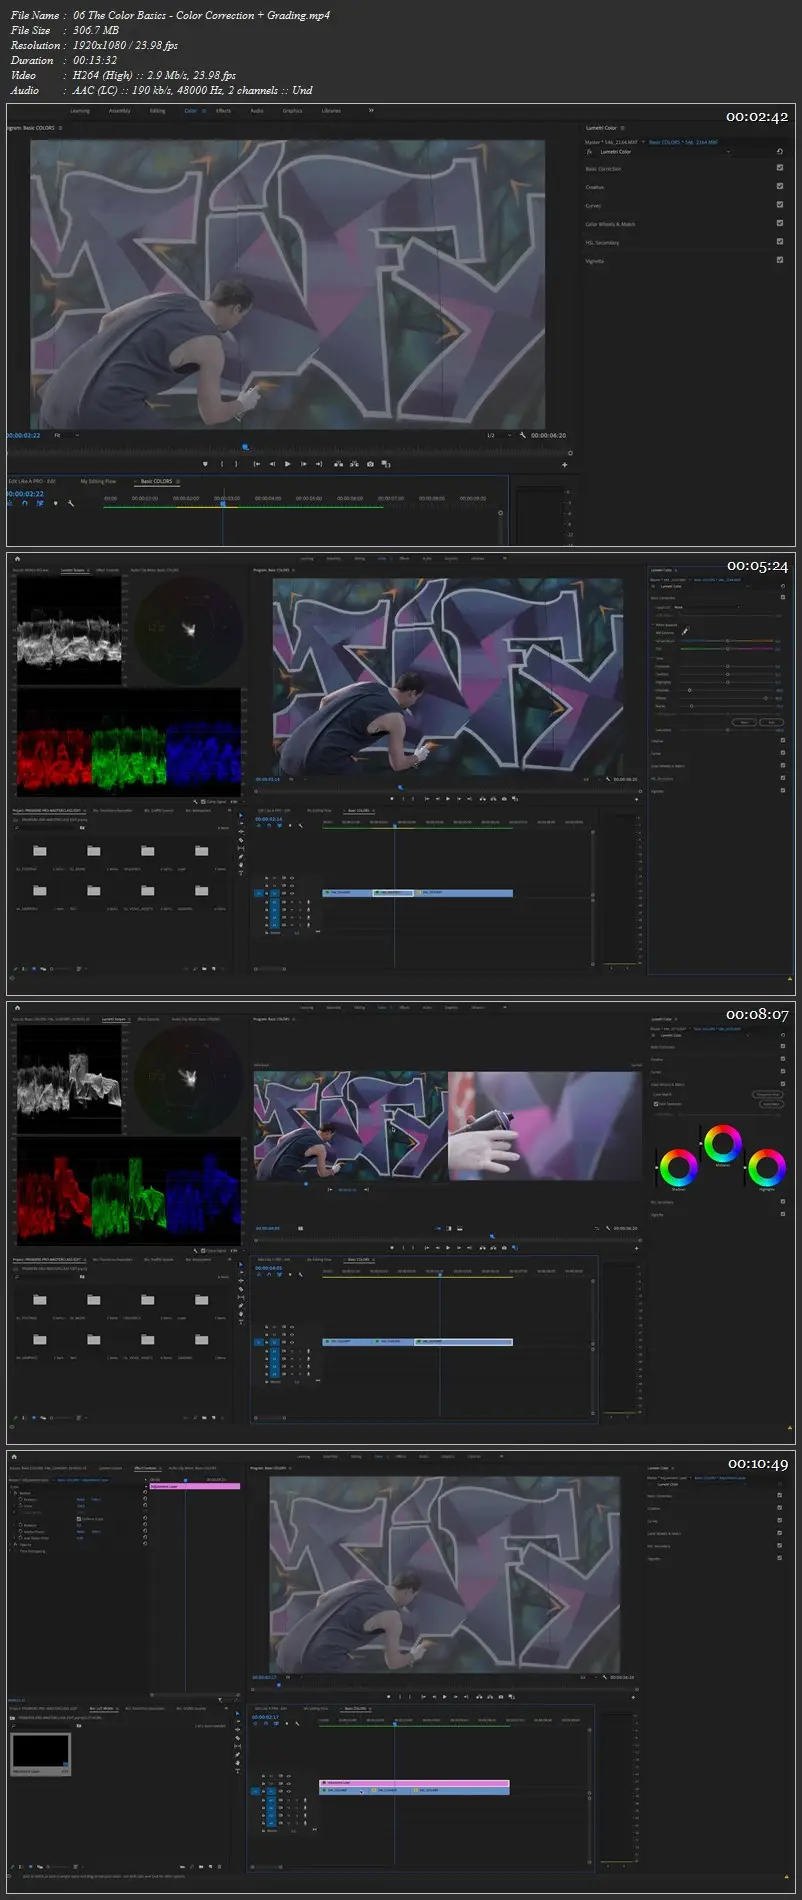Select vertical split comparison layout in the 00:08:07 frame
The height and width of the screenshot is (1900, 802).
(x=449, y=1228)
